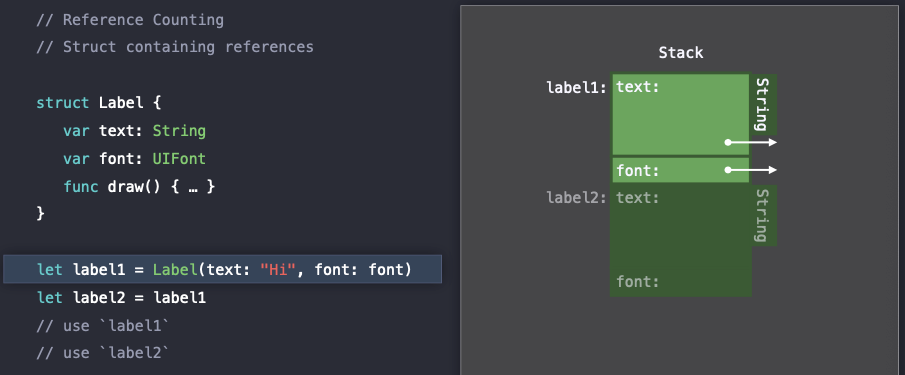Click the "// use `label2`" comment
The width and height of the screenshot is (905, 375).
103,353
